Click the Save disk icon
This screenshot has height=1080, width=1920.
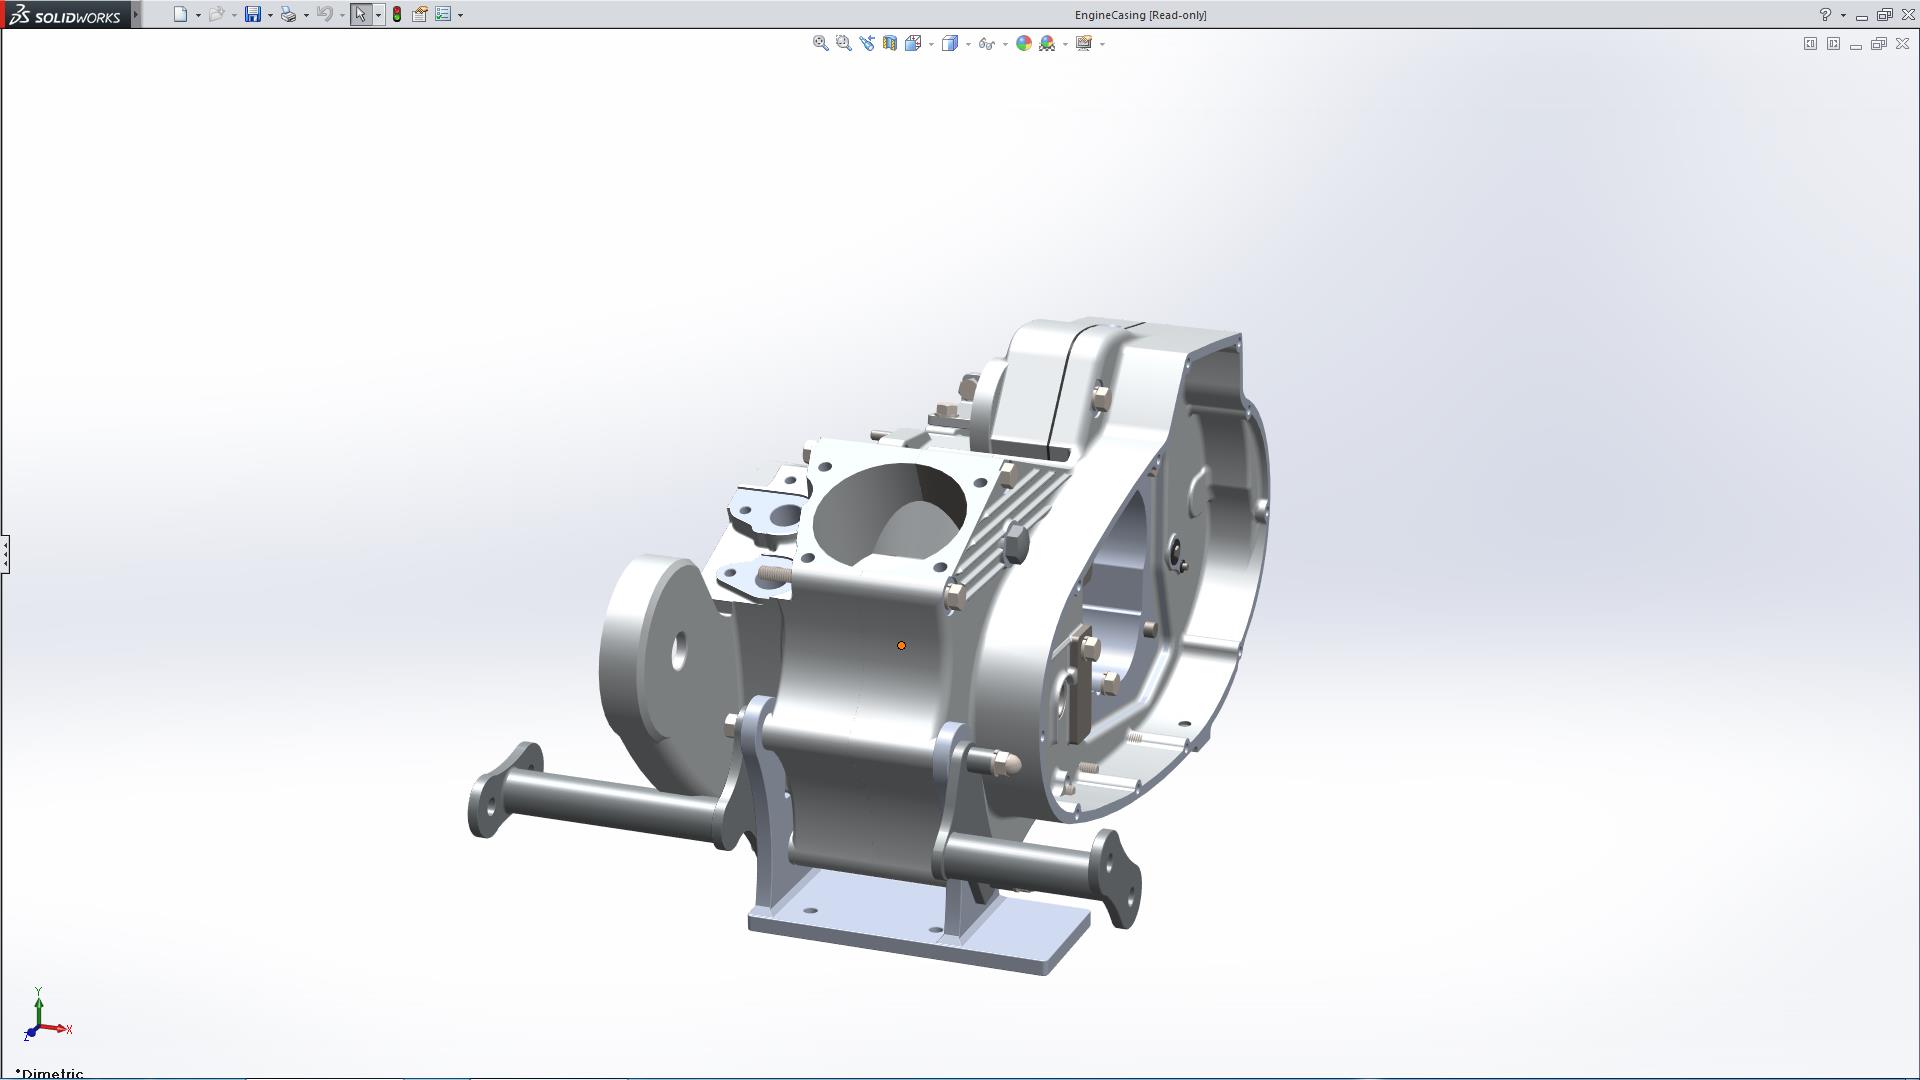point(253,15)
